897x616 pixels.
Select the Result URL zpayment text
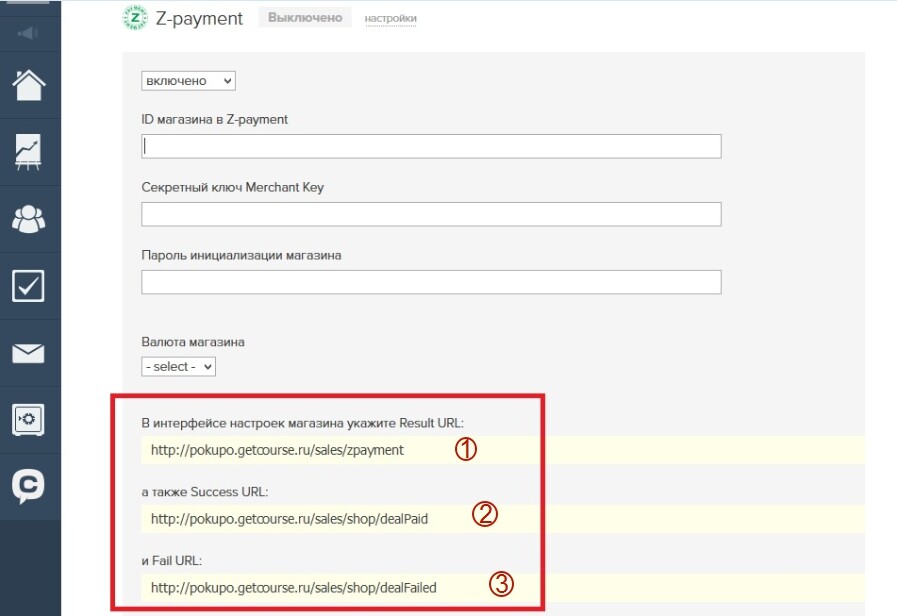(x=277, y=450)
